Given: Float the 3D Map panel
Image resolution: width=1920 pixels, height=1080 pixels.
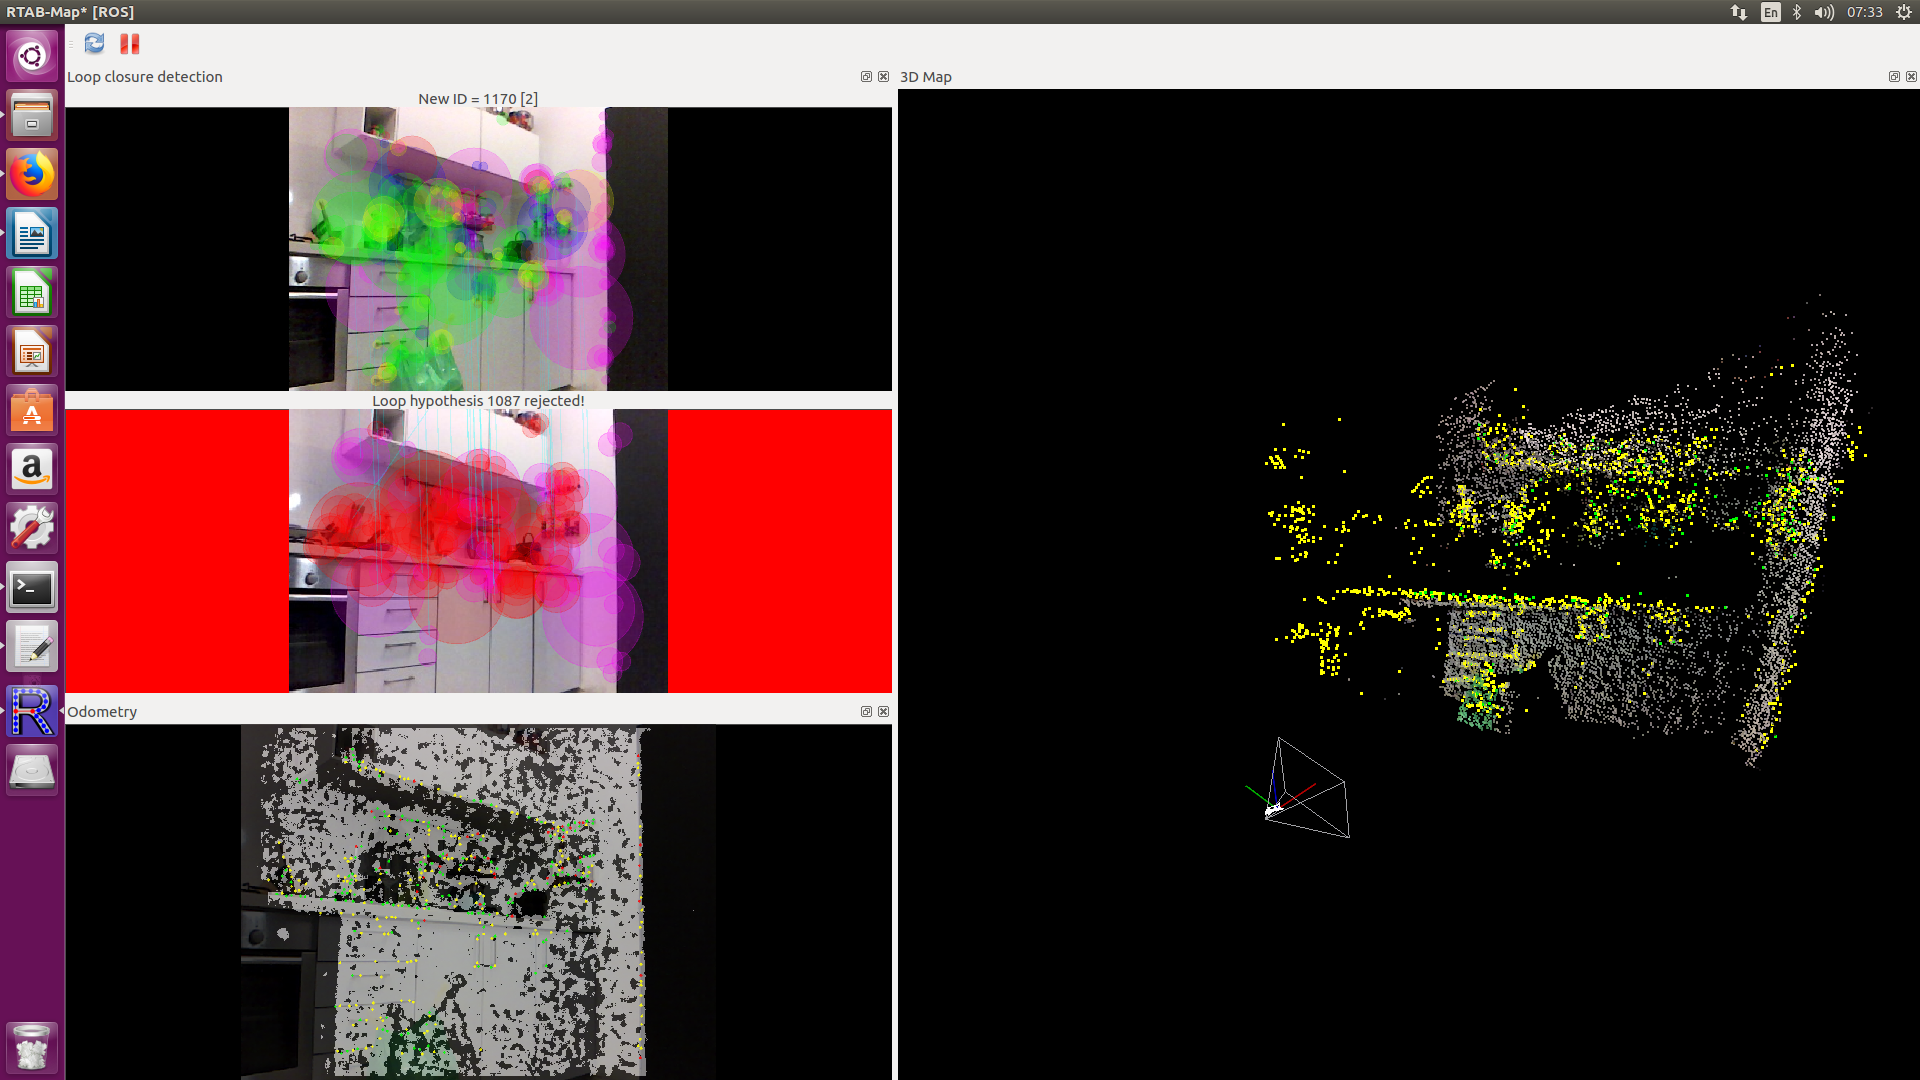Looking at the screenshot, I should coord(1893,77).
